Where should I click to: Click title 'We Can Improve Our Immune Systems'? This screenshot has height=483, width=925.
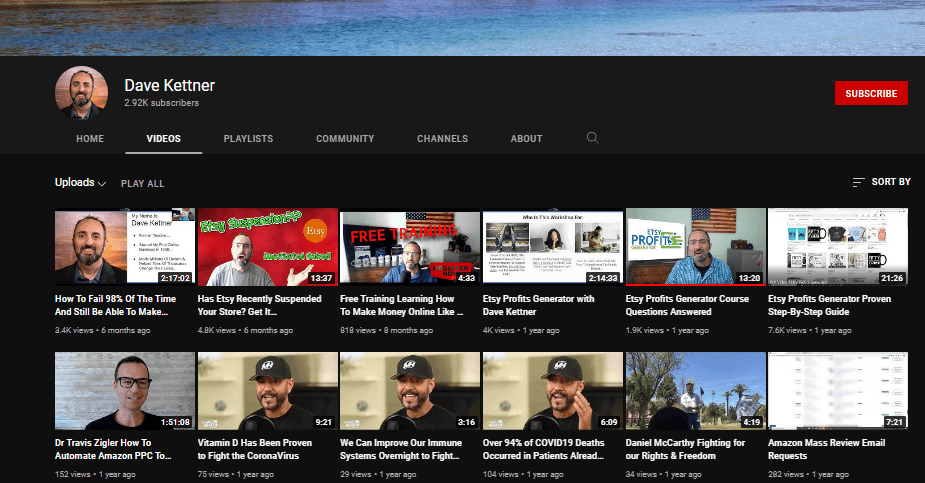(x=401, y=449)
